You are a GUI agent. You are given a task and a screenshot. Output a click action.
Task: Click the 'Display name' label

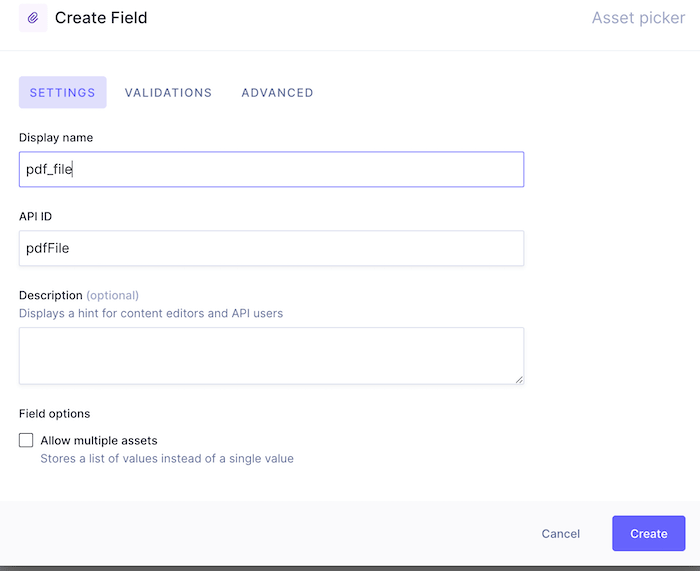[56, 138]
